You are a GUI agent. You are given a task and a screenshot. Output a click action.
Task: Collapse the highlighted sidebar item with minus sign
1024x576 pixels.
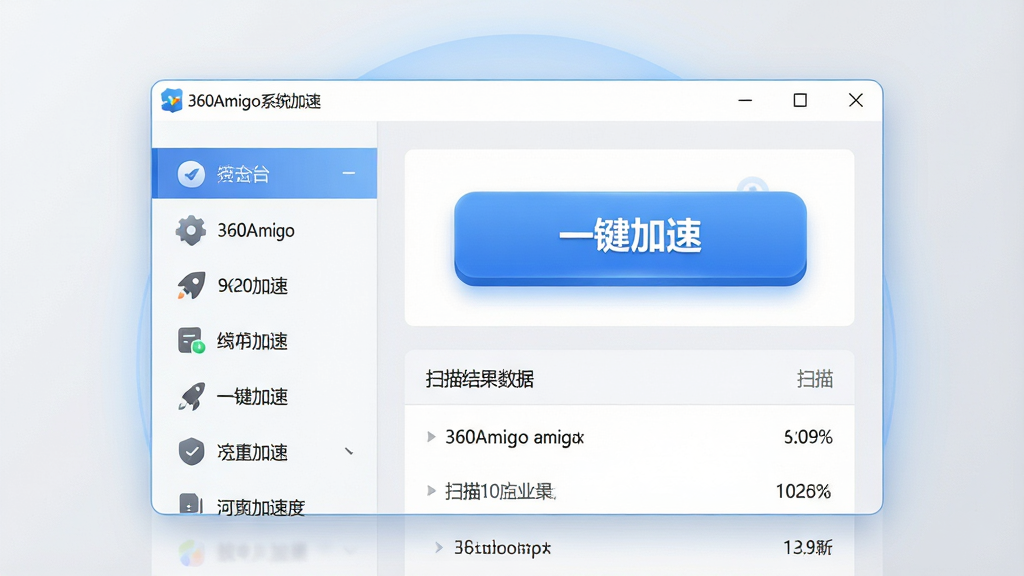tap(349, 173)
